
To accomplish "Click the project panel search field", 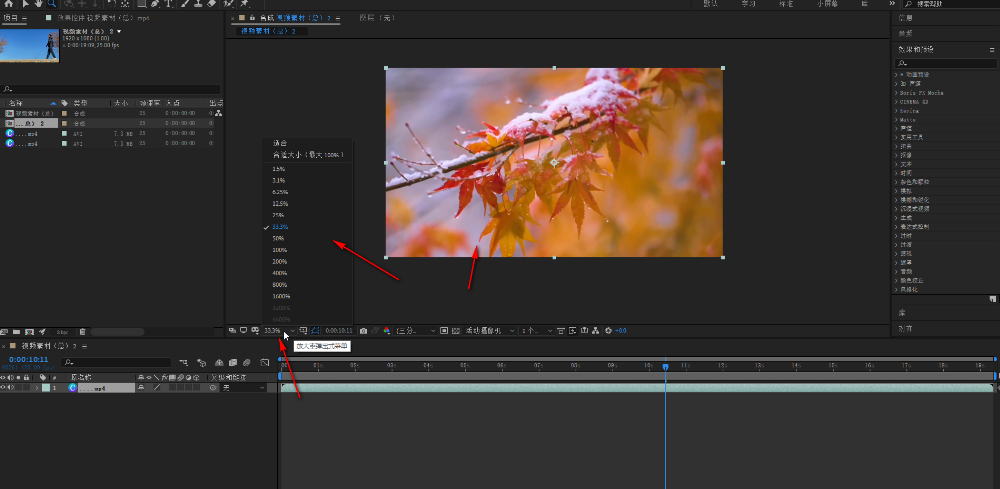I will click(110, 89).
